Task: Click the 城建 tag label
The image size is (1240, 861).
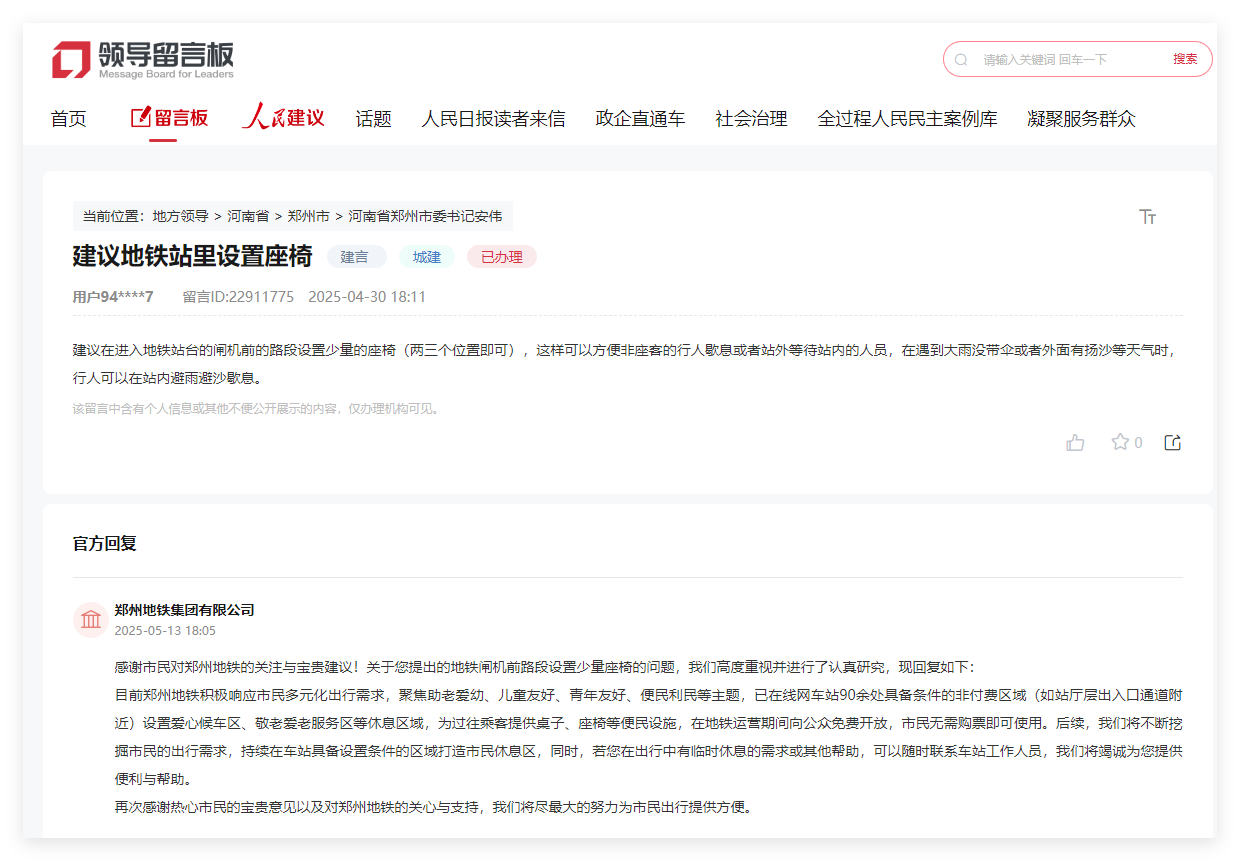Action: pyautogui.click(x=426, y=256)
